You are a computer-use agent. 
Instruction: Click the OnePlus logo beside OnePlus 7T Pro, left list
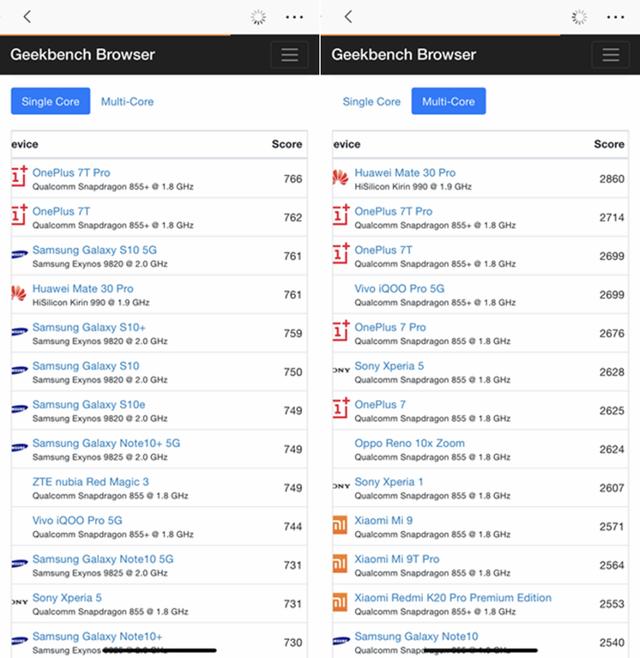(19, 177)
